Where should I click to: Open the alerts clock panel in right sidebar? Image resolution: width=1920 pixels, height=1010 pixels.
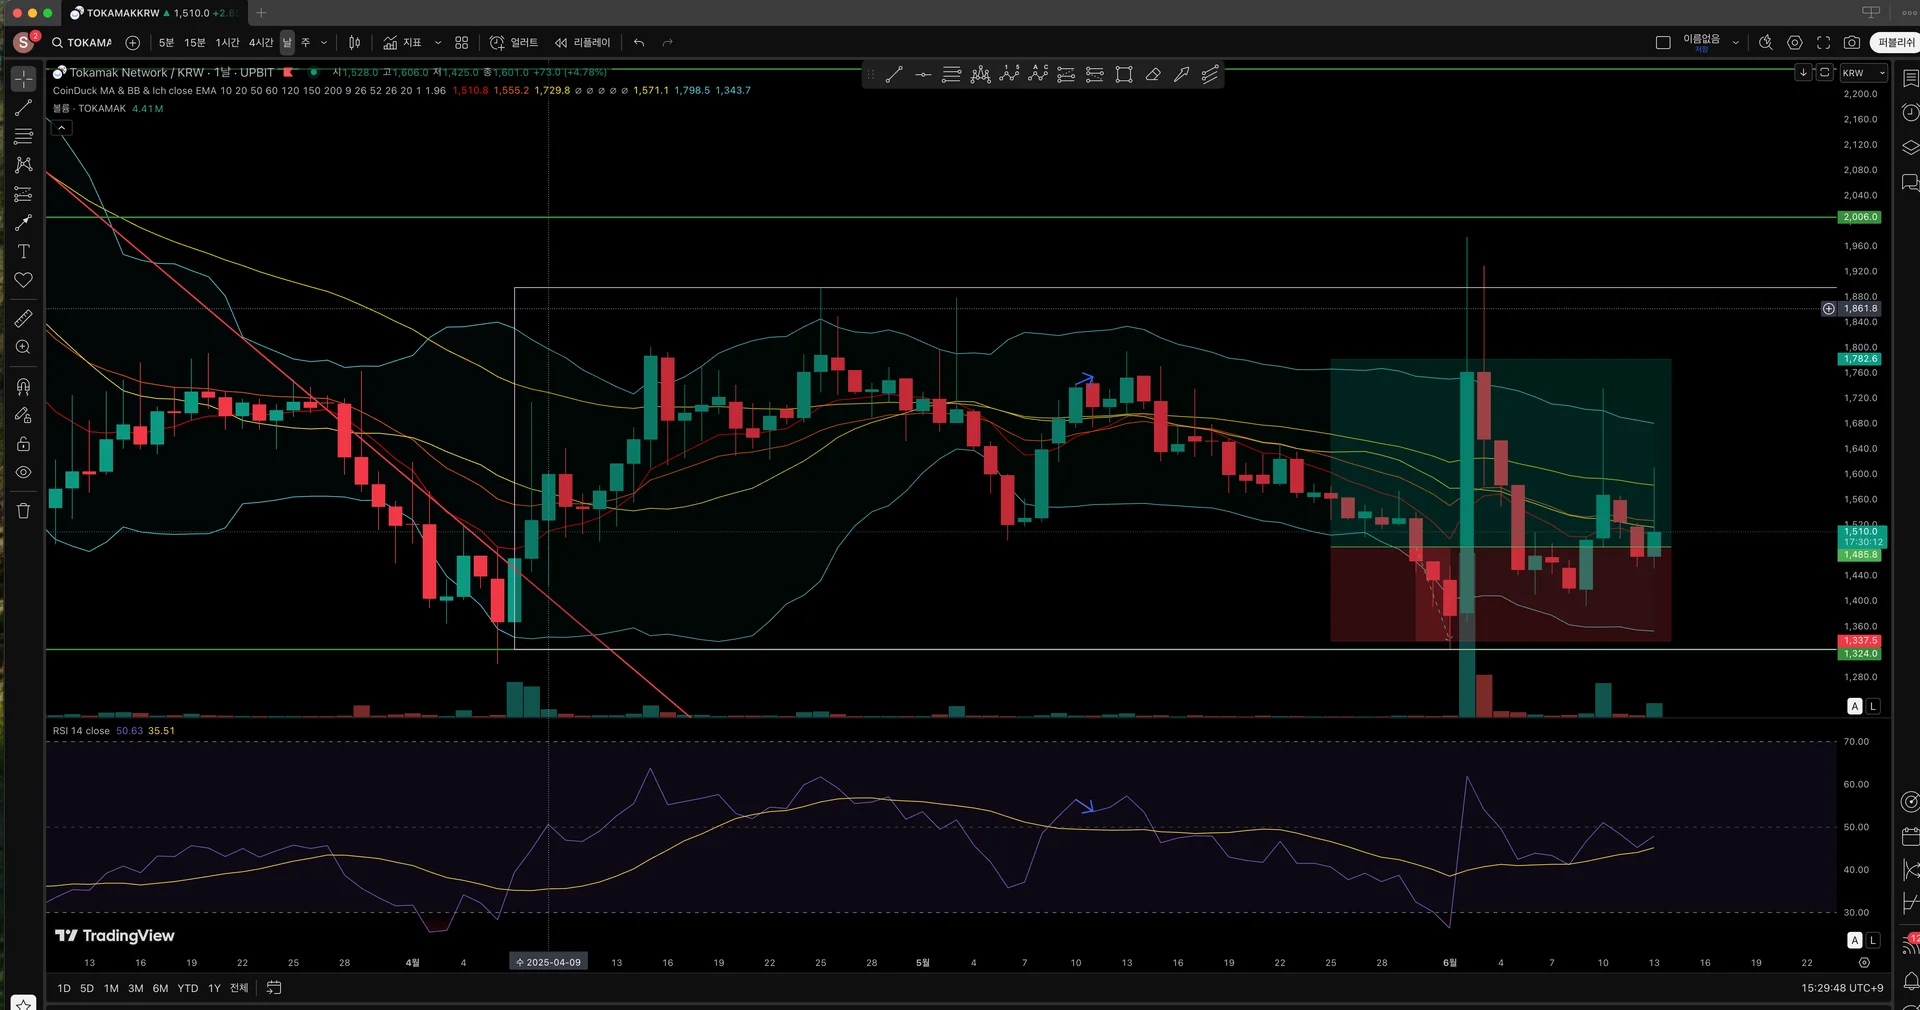click(1910, 112)
